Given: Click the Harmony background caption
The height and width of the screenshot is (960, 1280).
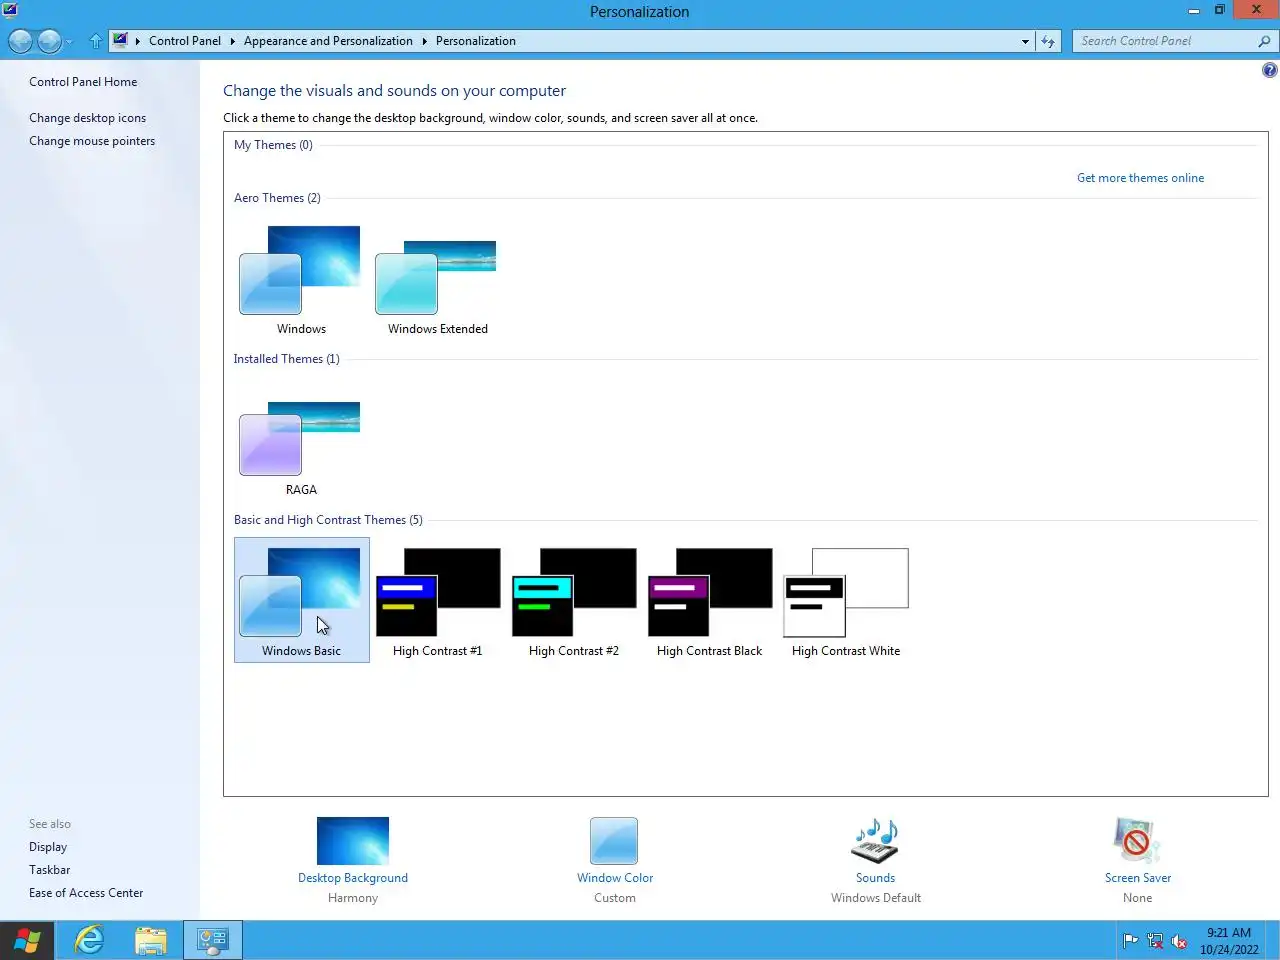Looking at the screenshot, I should click(353, 898).
